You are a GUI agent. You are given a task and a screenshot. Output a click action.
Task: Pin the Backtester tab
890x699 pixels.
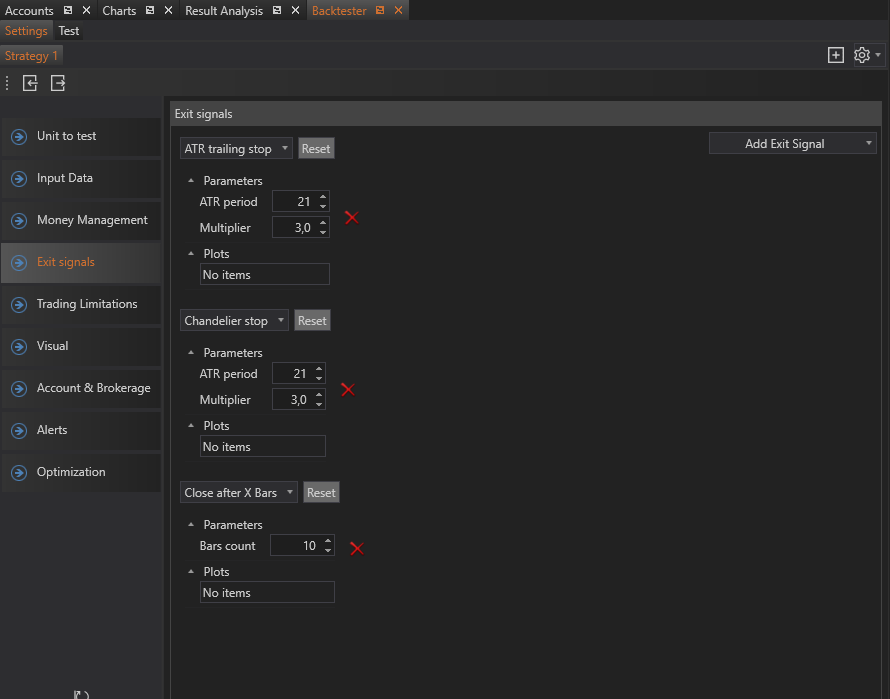(x=380, y=11)
